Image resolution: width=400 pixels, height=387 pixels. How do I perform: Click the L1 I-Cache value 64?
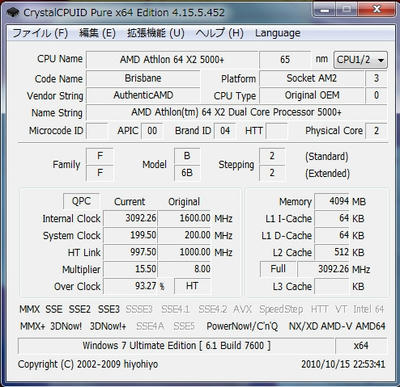[x=332, y=218]
